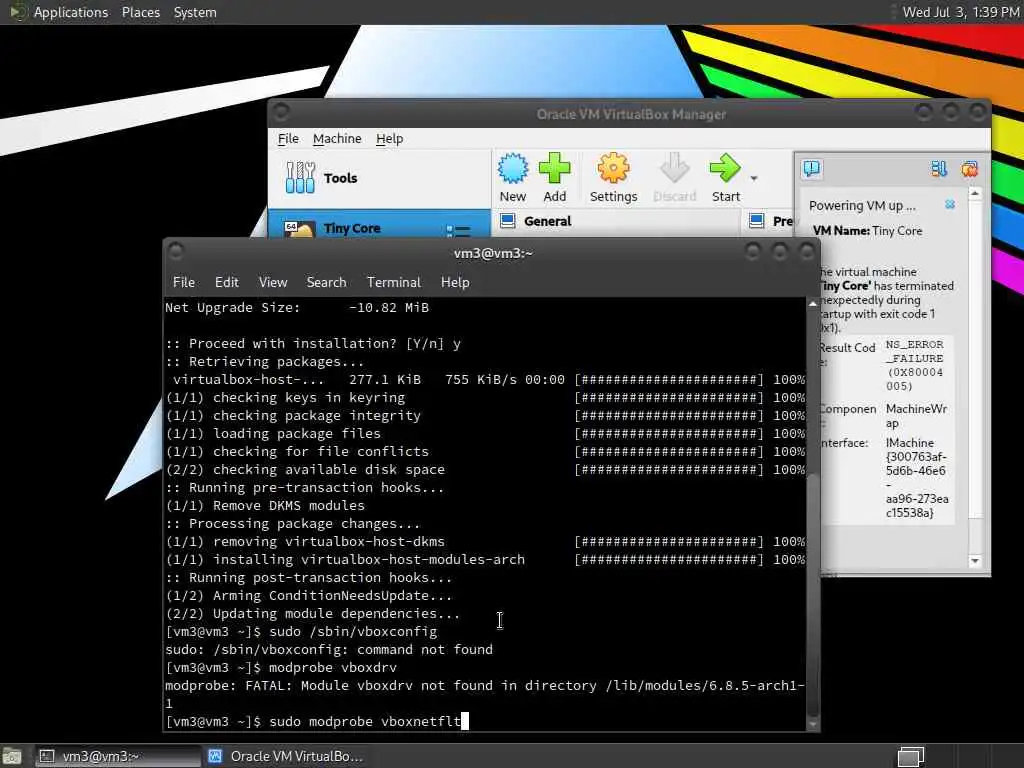Click the notification center speech bubble icon

pos(812,169)
